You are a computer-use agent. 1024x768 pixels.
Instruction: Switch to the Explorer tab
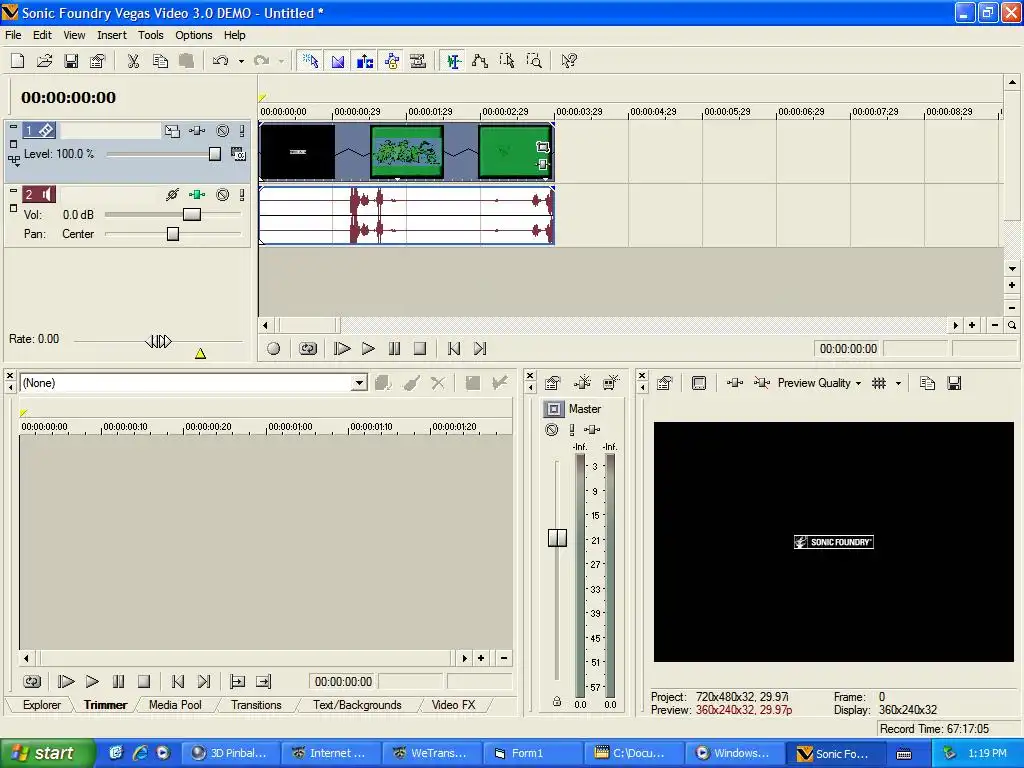42,705
